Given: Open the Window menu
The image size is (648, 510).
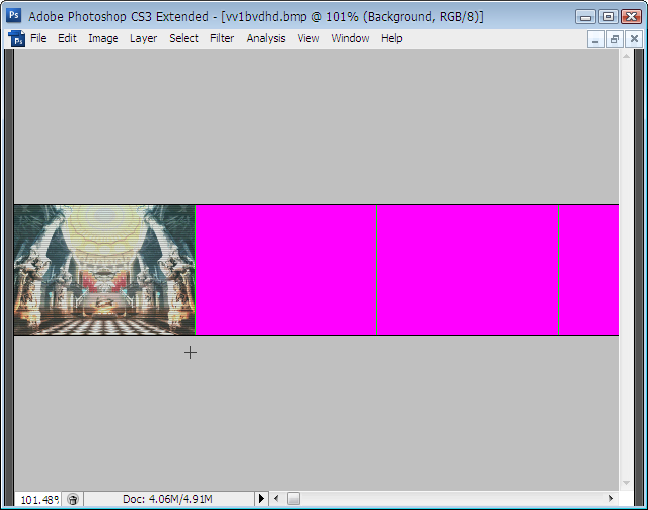Looking at the screenshot, I should click(x=350, y=38).
